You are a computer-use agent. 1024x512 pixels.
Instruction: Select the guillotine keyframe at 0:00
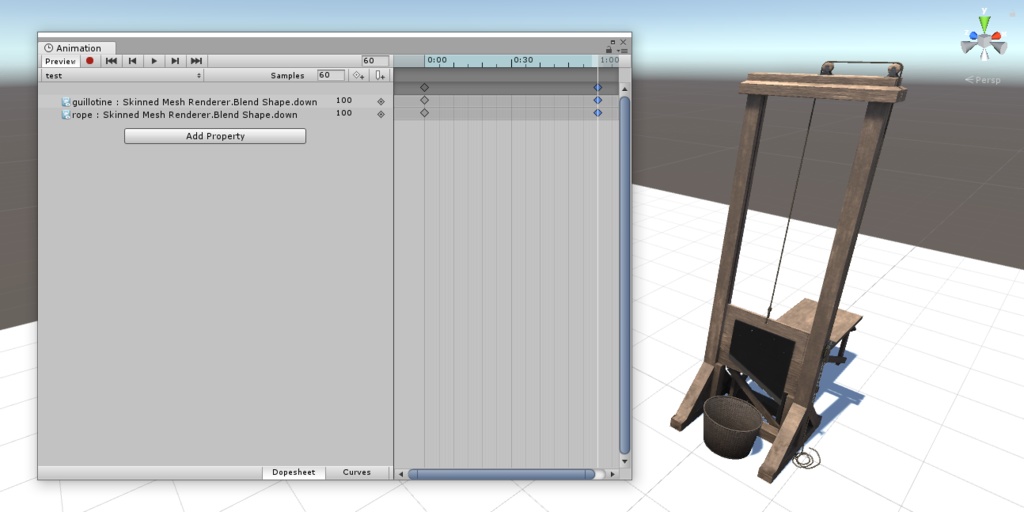click(424, 100)
